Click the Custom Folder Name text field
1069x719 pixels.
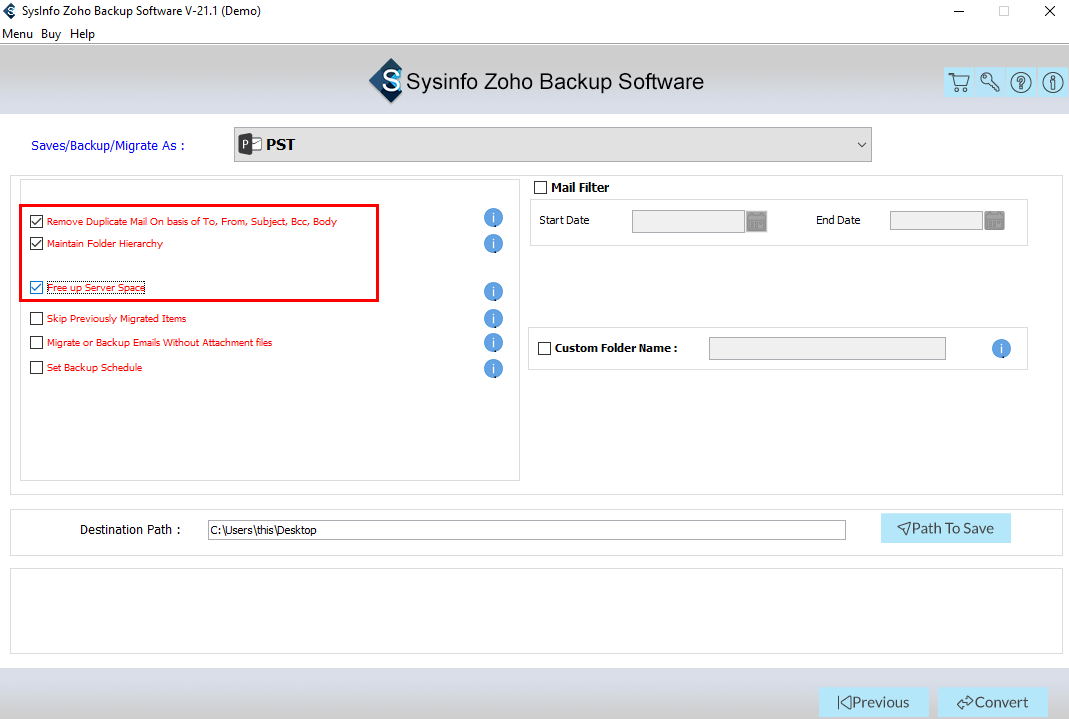[827, 348]
